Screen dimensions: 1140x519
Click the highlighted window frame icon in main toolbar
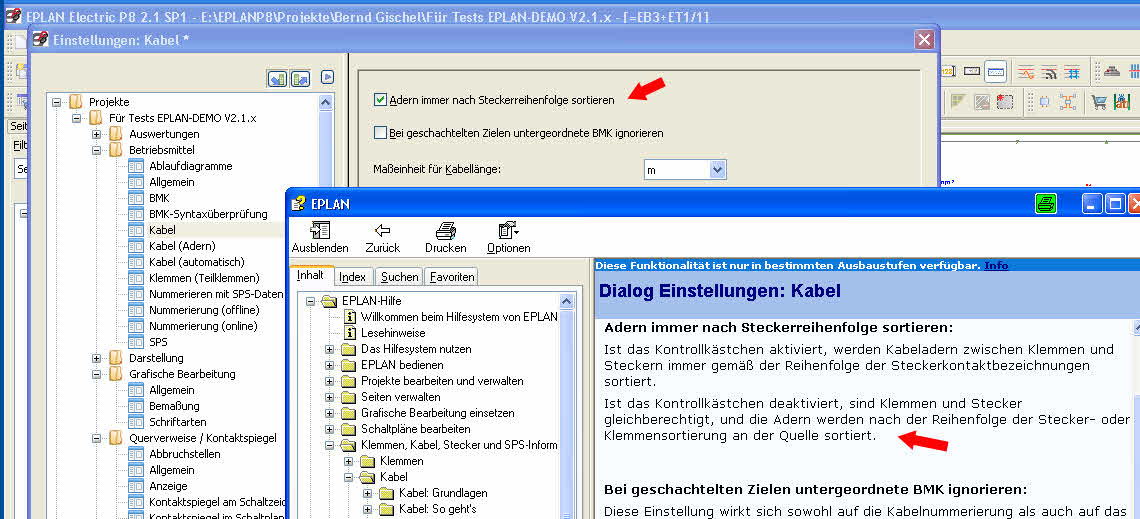pyautogui.click(x=995, y=71)
